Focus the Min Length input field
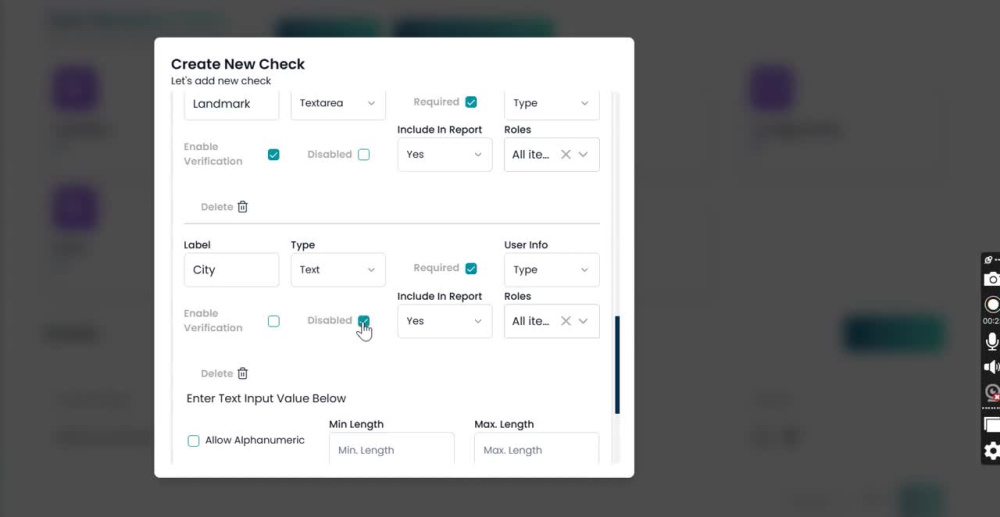Viewport: 1000px width, 517px height. pos(392,449)
